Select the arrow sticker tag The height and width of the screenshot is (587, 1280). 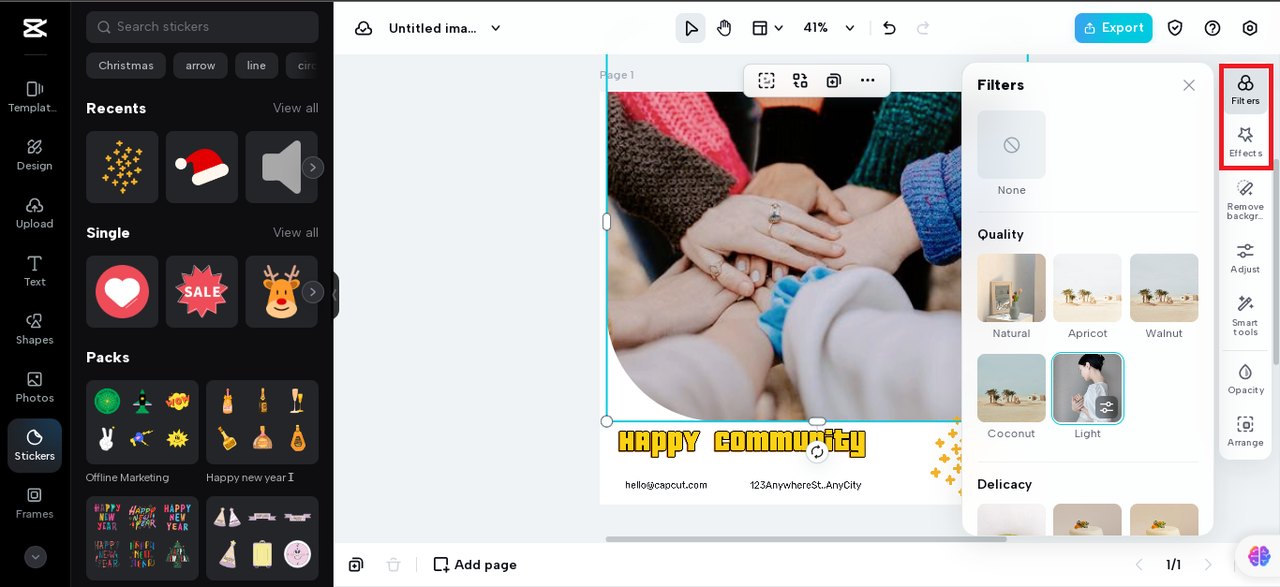coord(200,66)
